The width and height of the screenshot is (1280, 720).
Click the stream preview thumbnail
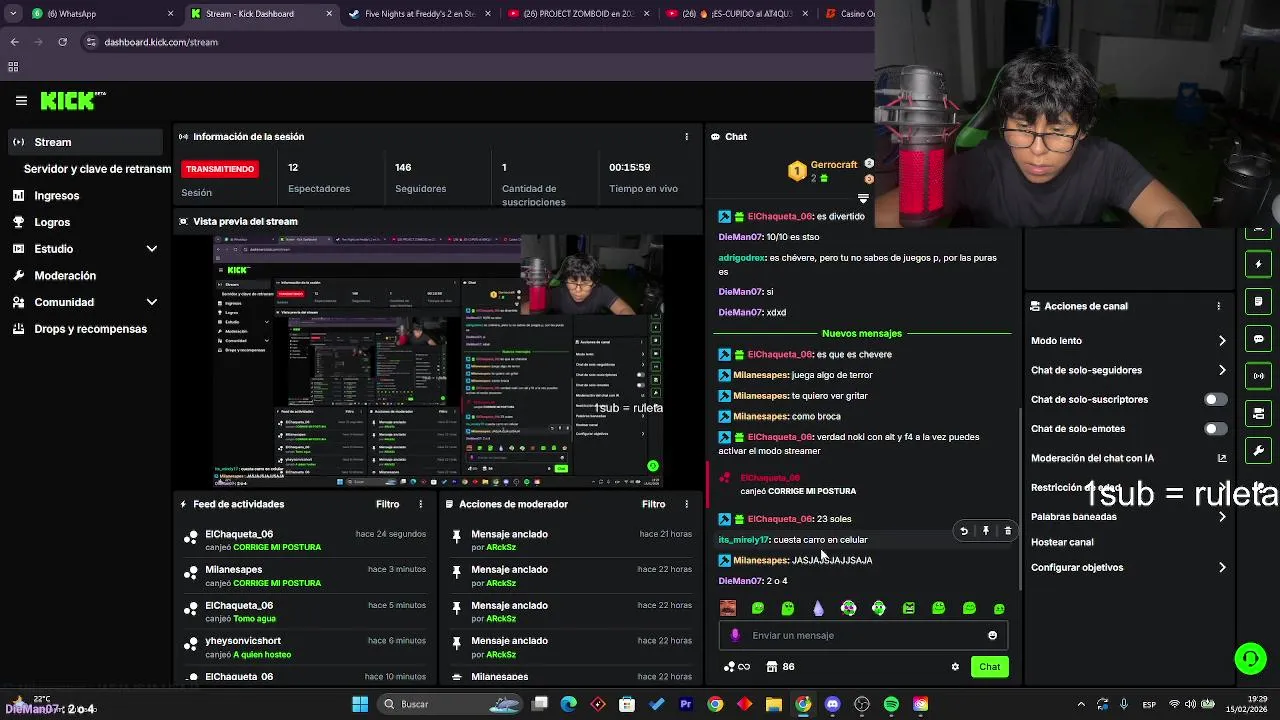pyautogui.click(x=438, y=360)
